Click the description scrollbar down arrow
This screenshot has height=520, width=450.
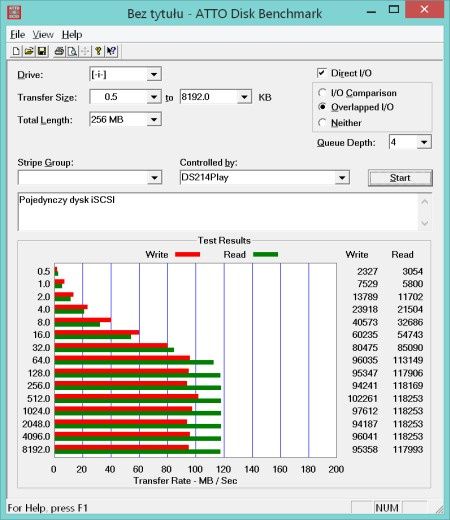[x=425, y=222]
